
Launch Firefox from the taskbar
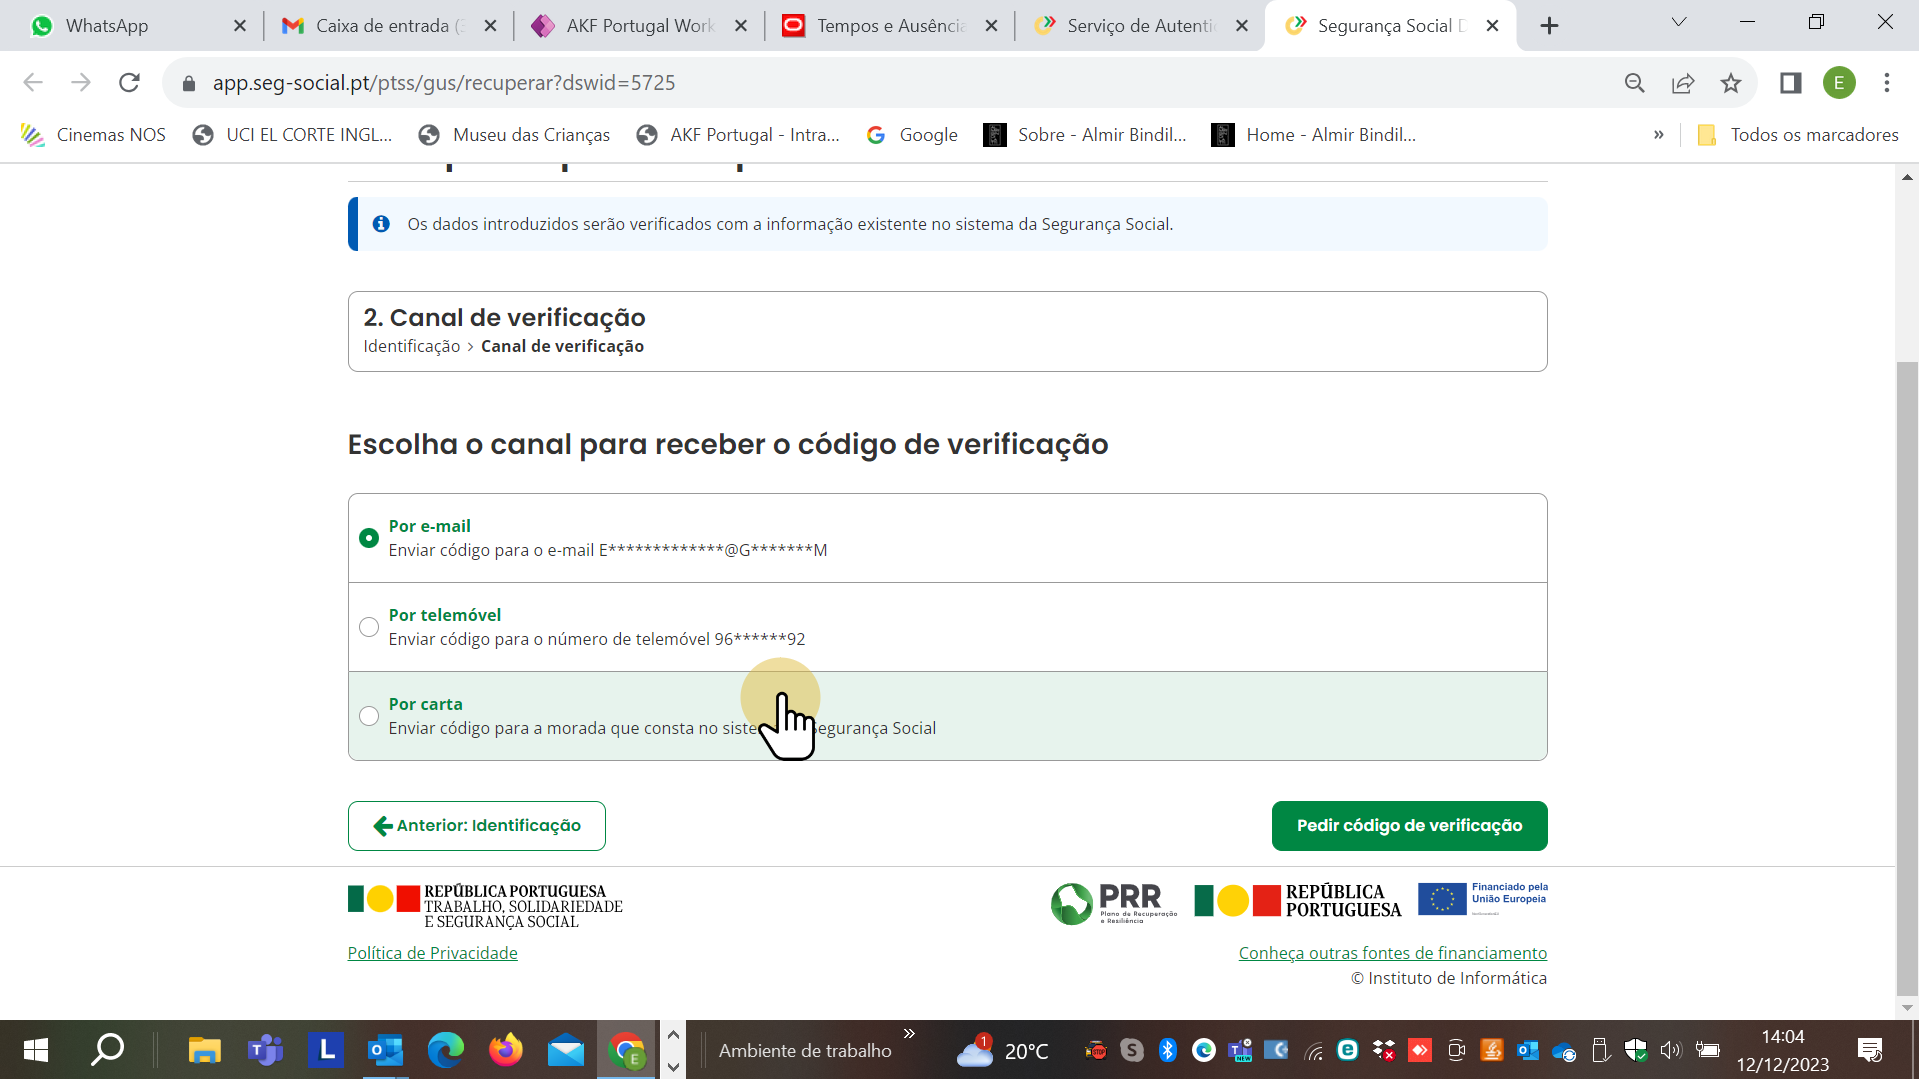(505, 1050)
